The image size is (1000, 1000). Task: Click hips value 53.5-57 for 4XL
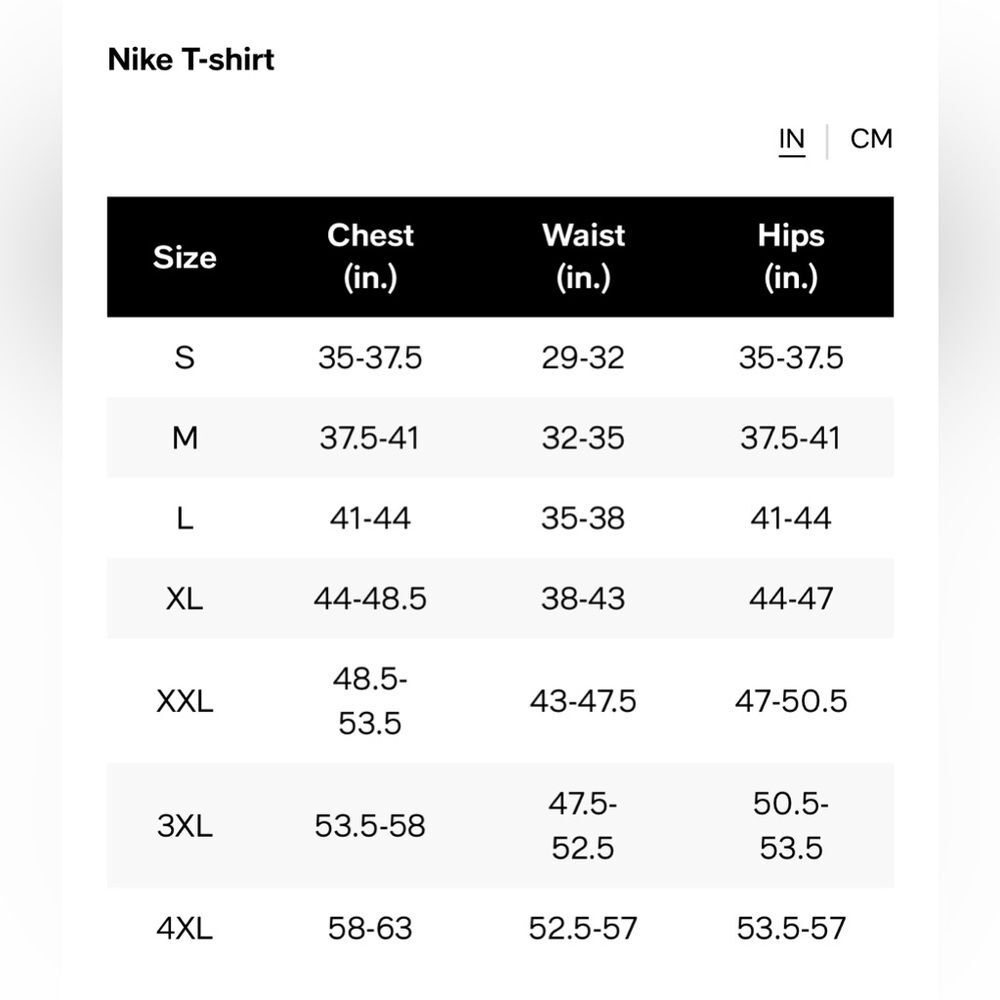(791, 928)
